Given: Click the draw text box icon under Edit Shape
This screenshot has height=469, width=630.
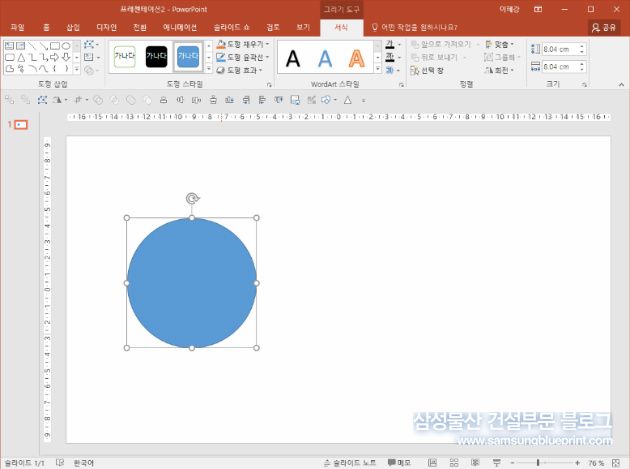Looking at the screenshot, I should 90,57.
